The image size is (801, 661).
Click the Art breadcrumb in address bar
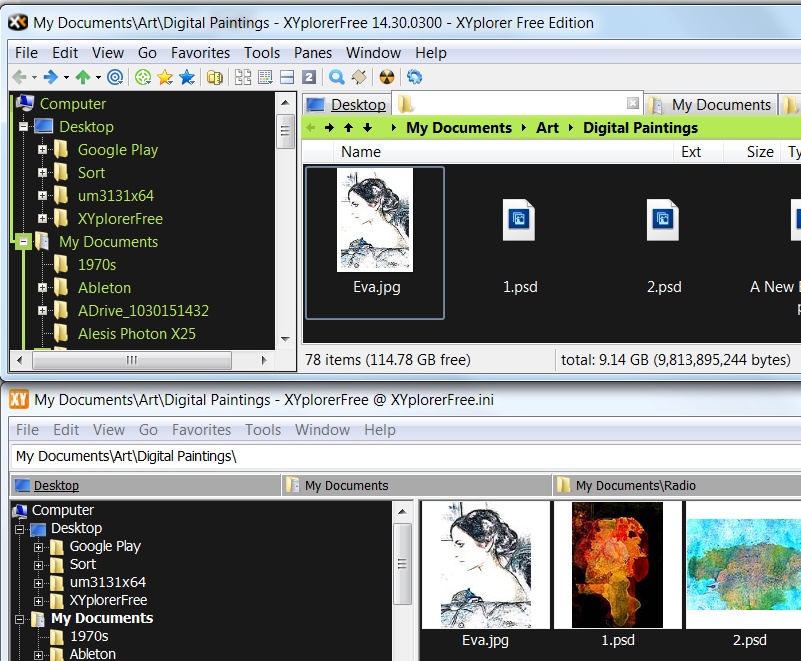coord(547,127)
